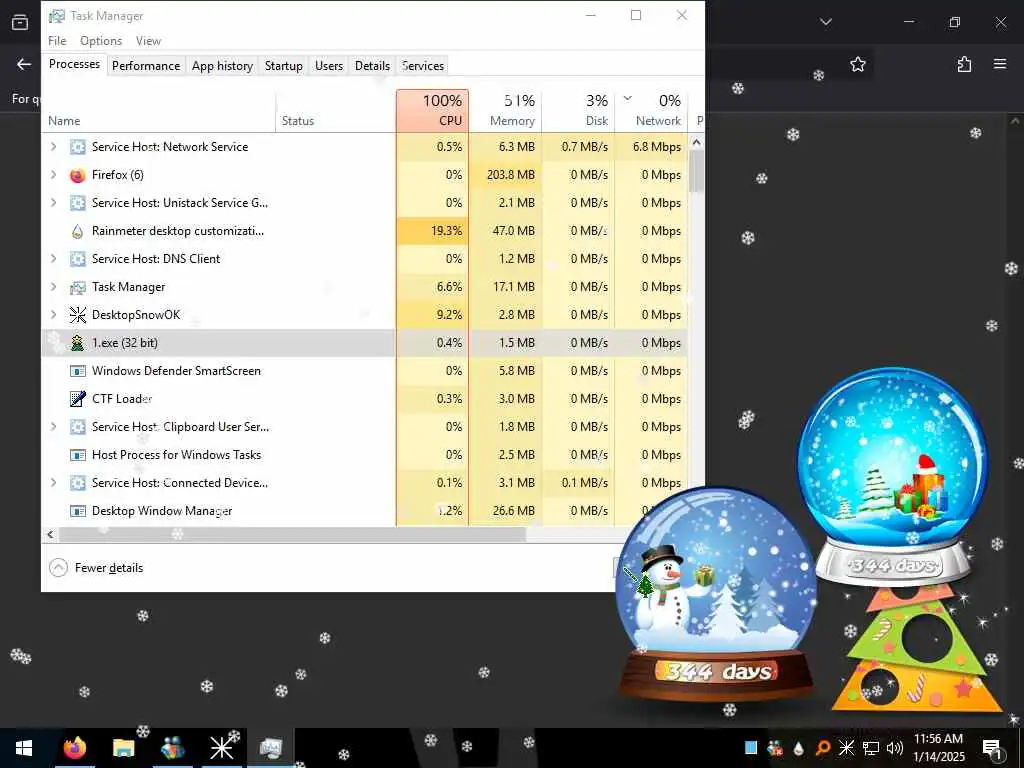The height and width of the screenshot is (768, 1024).
Task: Open File Explorer from the taskbar
Action: coord(123,748)
